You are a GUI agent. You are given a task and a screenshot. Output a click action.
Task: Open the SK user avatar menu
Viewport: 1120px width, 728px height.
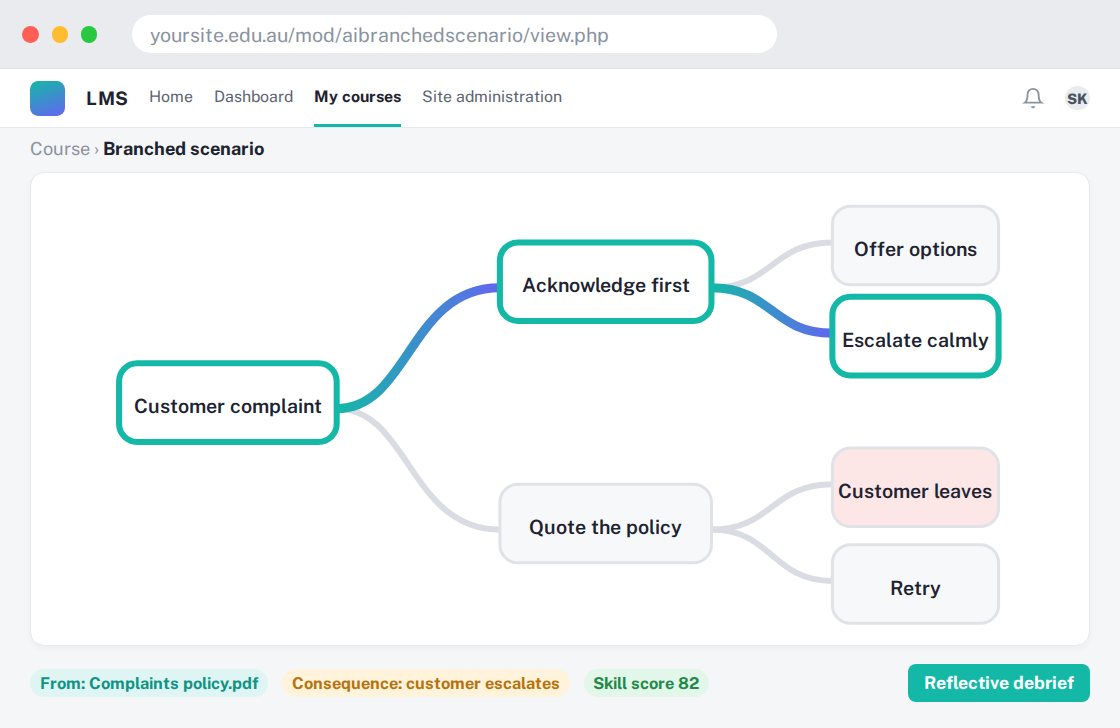1076,98
